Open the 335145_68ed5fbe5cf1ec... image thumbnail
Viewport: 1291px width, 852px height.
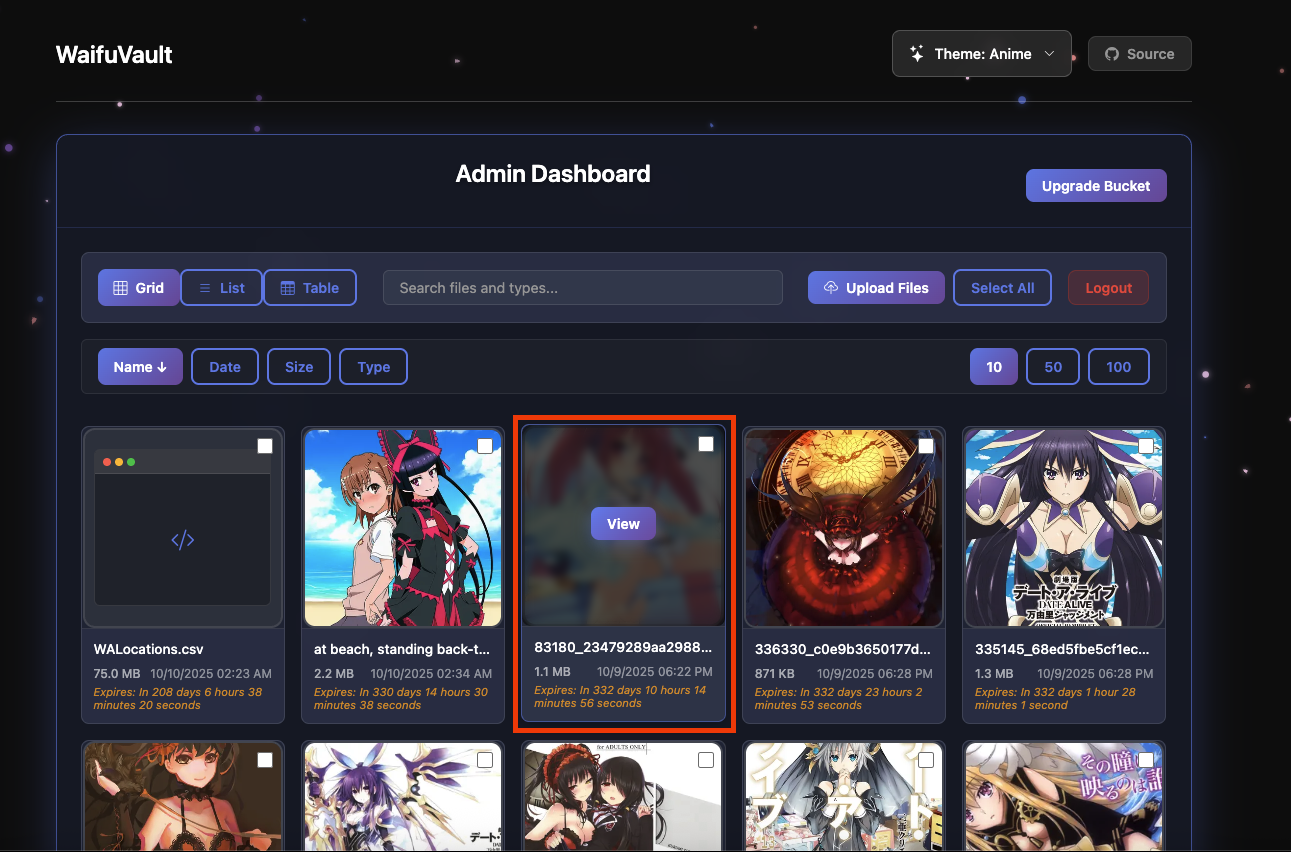(x=1064, y=528)
